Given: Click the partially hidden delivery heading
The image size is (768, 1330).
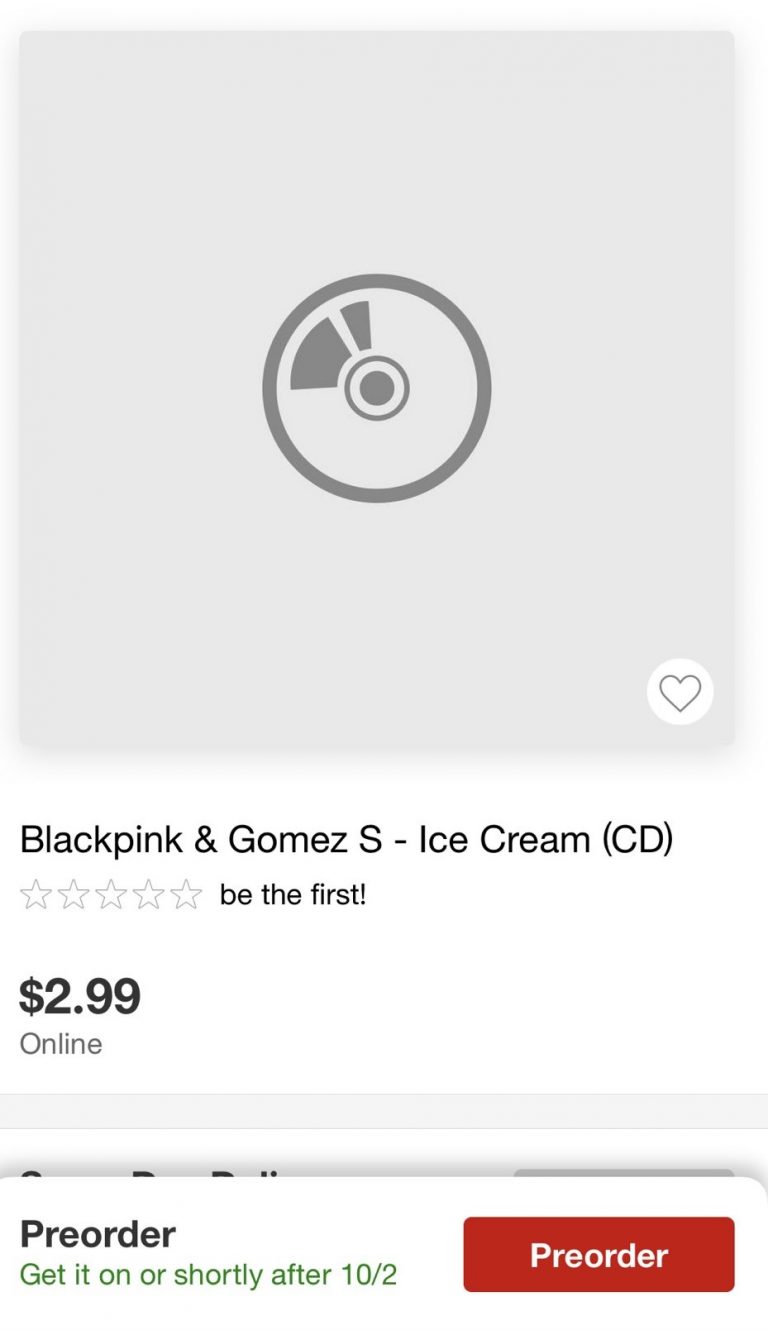Looking at the screenshot, I should coord(150,1172).
